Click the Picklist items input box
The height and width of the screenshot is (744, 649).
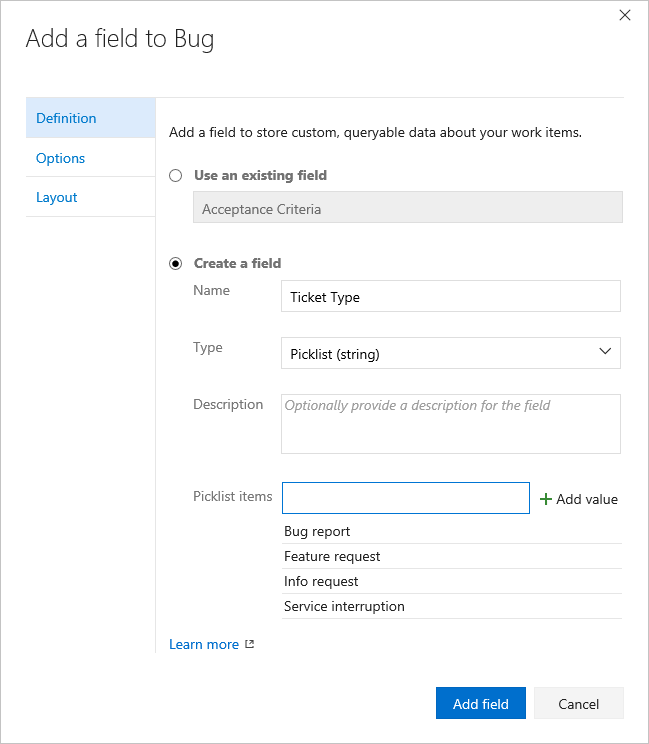(x=405, y=498)
